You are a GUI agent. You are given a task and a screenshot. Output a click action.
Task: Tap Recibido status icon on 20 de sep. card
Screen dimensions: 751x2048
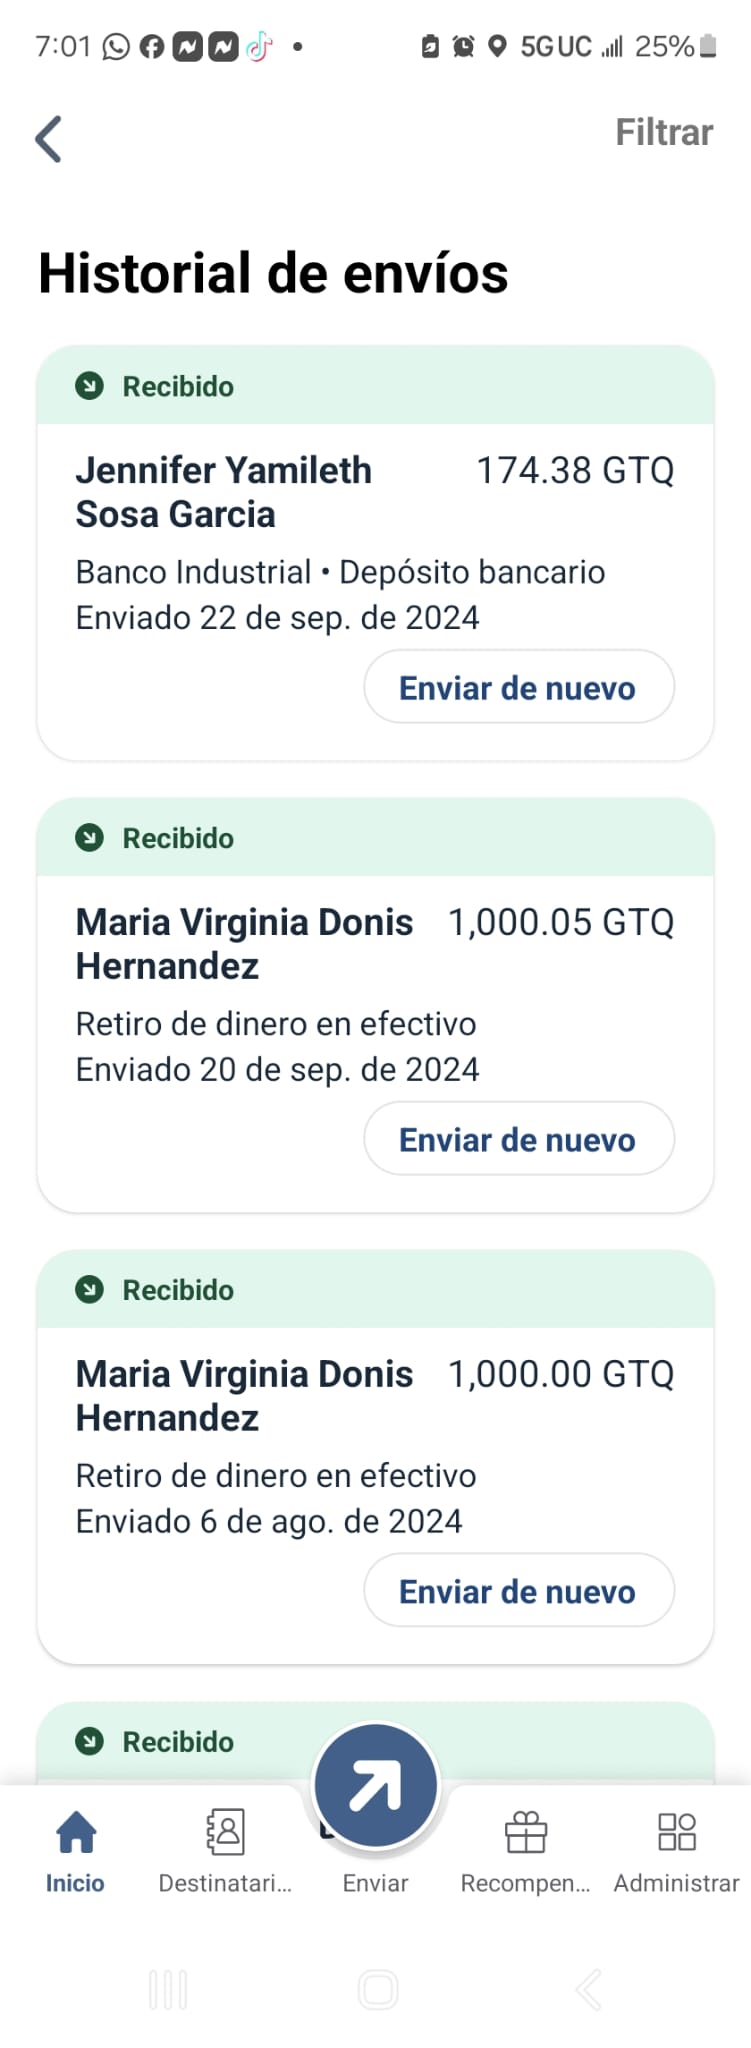click(x=90, y=838)
